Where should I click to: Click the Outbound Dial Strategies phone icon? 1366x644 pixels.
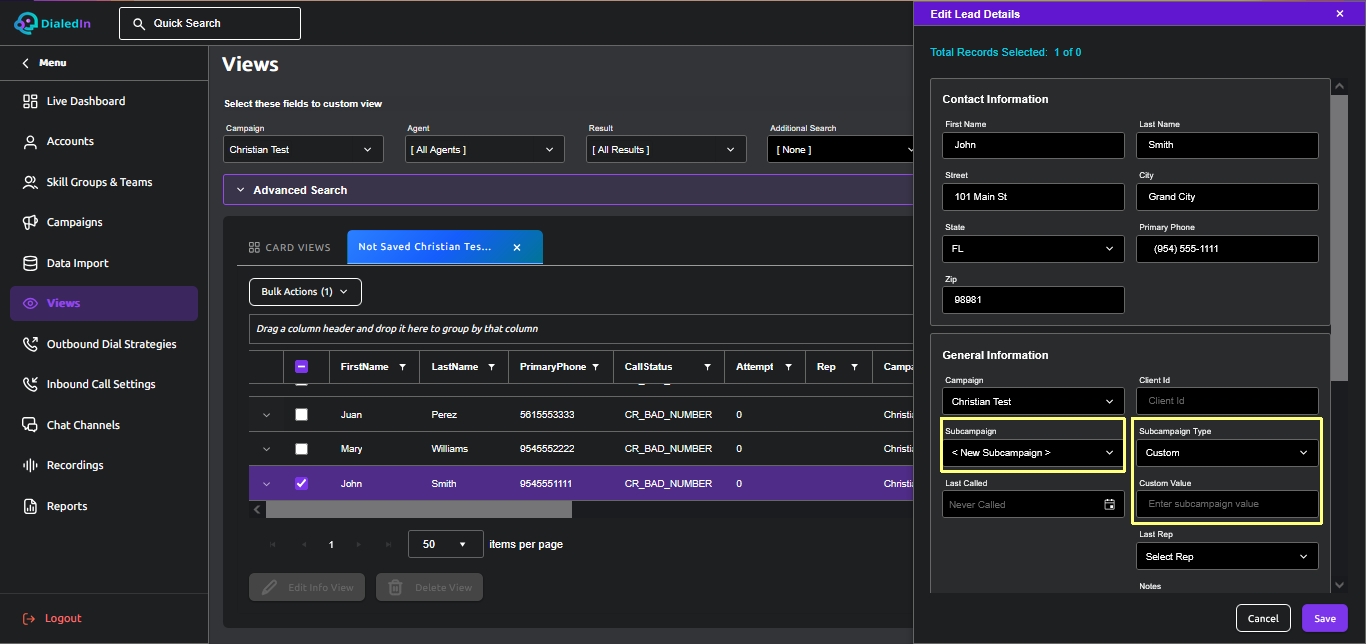click(x=30, y=344)
